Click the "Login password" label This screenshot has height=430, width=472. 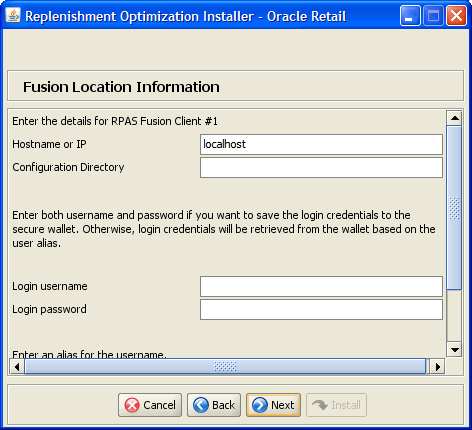click(49, 309)
